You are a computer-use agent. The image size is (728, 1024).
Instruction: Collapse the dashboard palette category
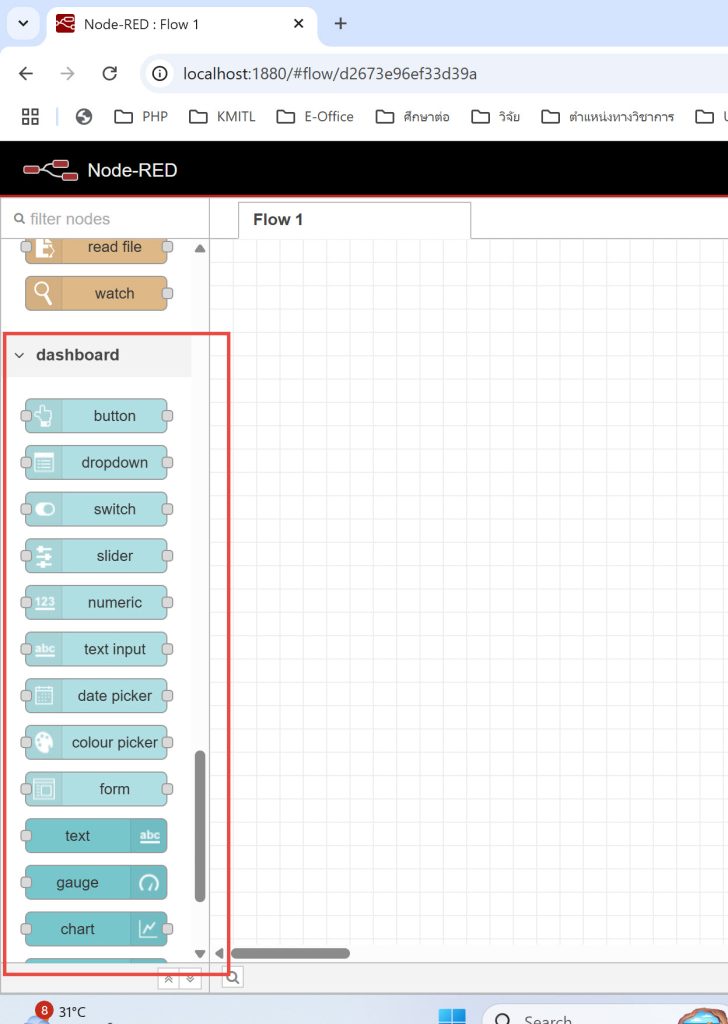(x=20, y=355)
